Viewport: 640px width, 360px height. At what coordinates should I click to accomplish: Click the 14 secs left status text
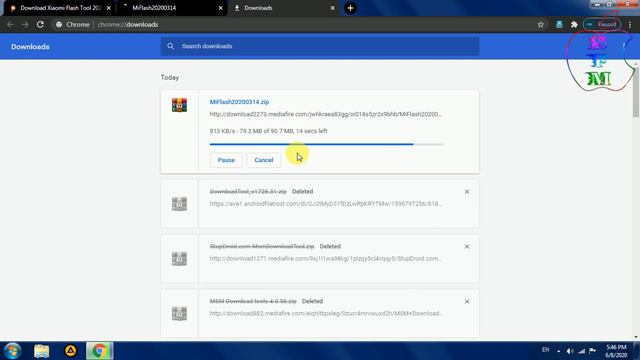click(x=311, y=131)
